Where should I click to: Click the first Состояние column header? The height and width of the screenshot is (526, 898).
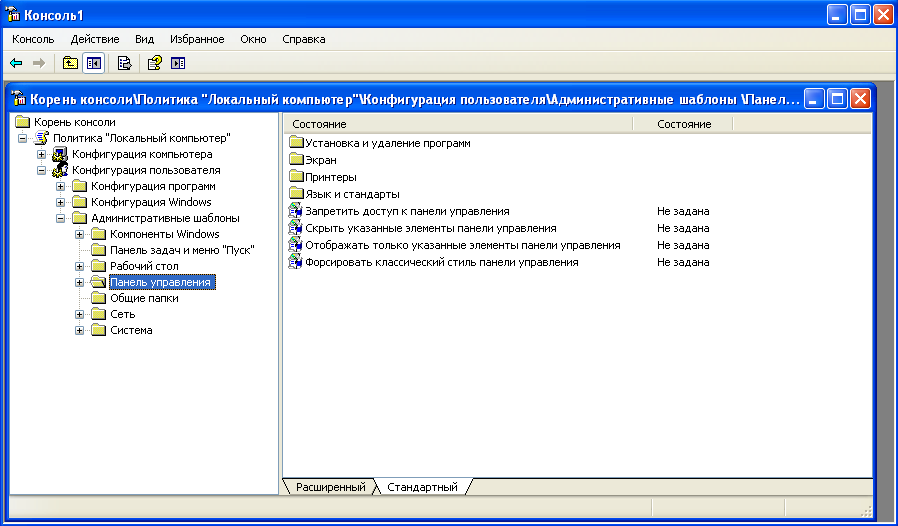[458, 124]
